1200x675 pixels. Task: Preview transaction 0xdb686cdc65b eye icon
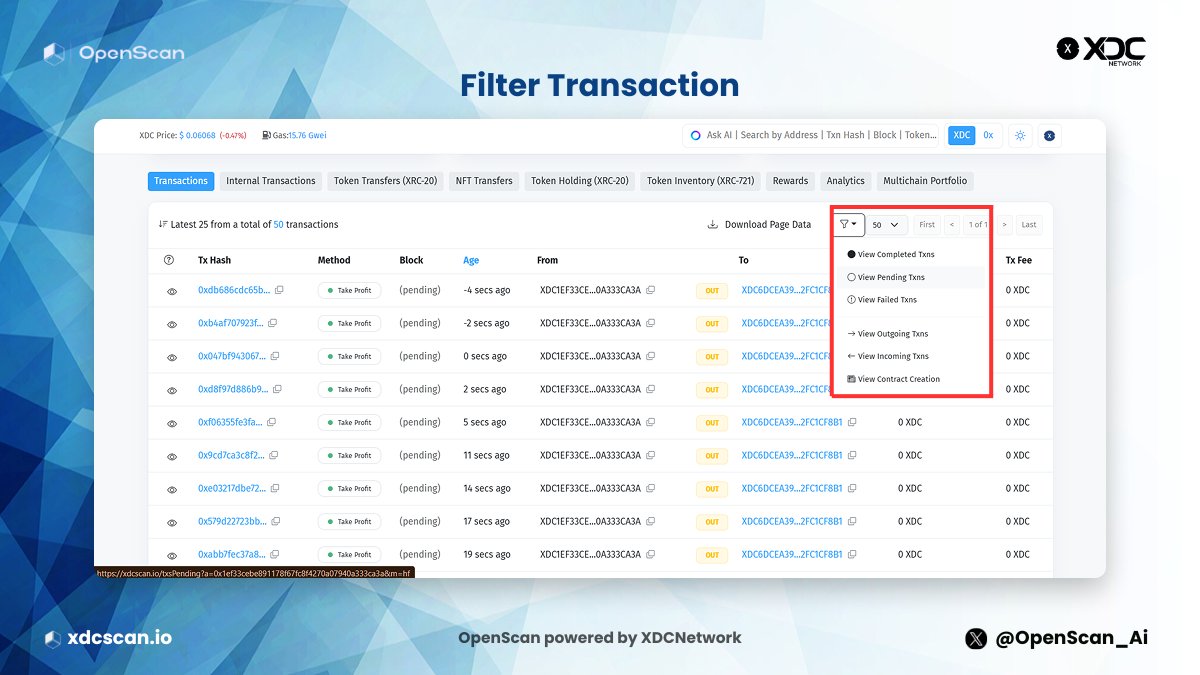pyautogui.click(x=172, y=291)
